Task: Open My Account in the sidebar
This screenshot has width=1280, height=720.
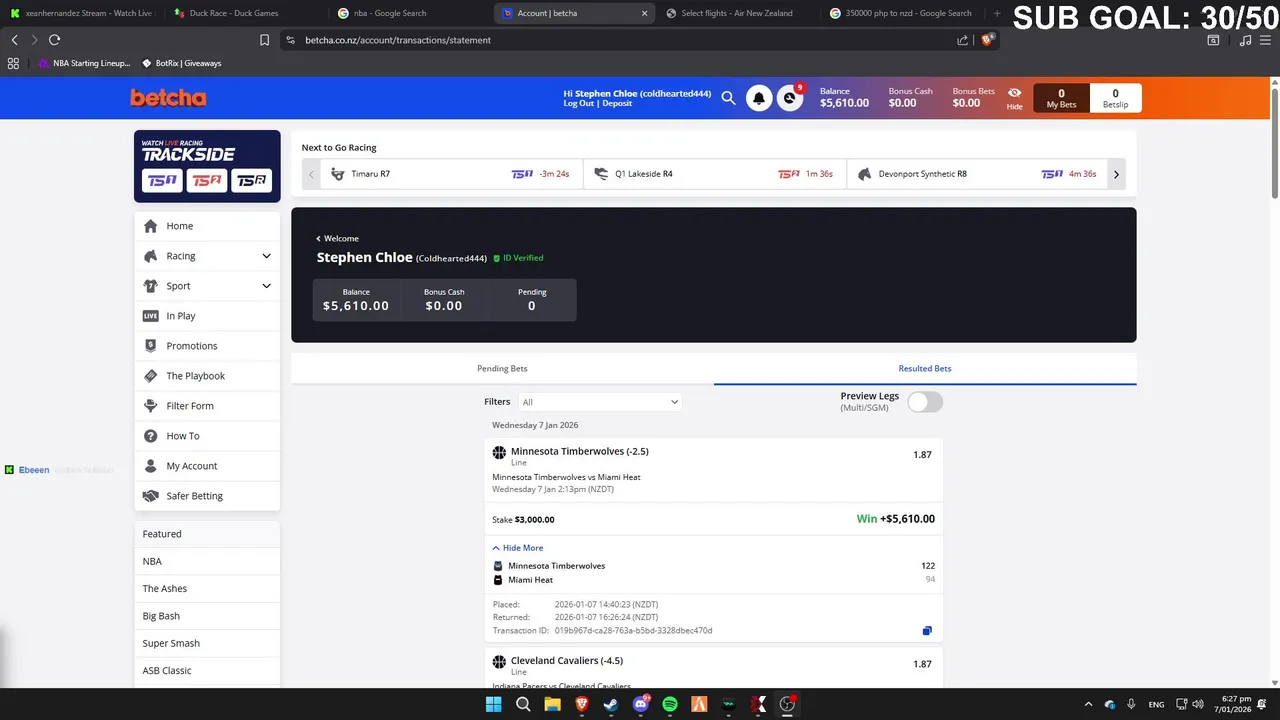Action: tap(207, 466)
